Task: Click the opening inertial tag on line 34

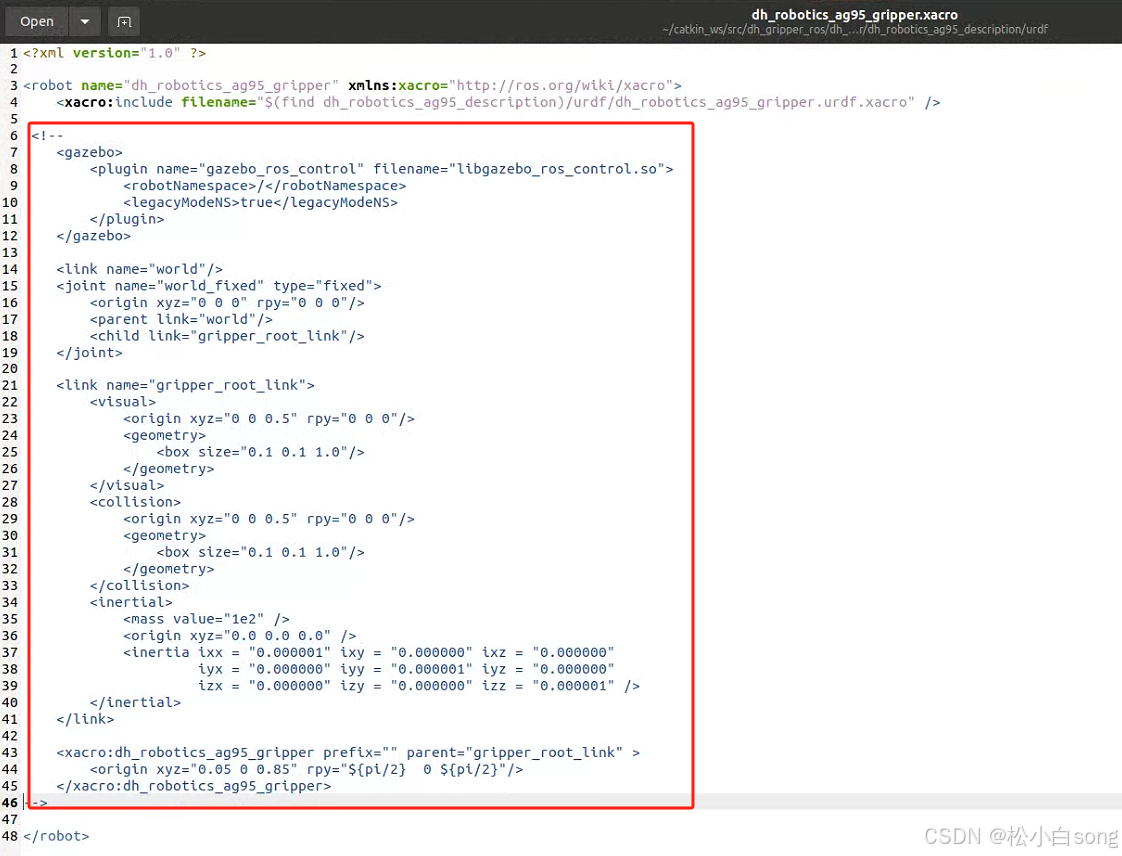Action: (131, 603)
